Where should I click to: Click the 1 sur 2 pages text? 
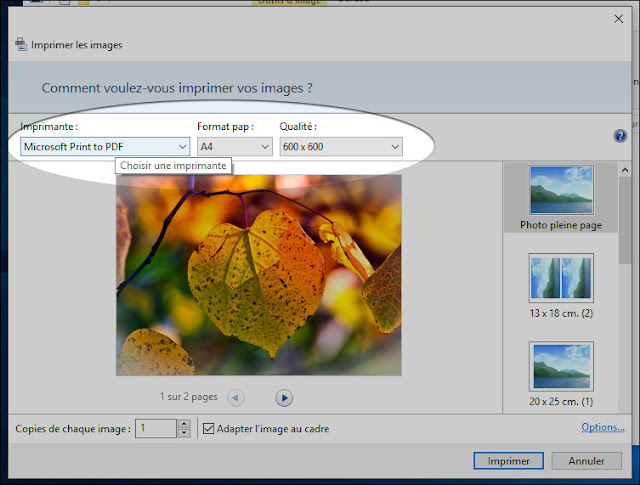point(189,396)
